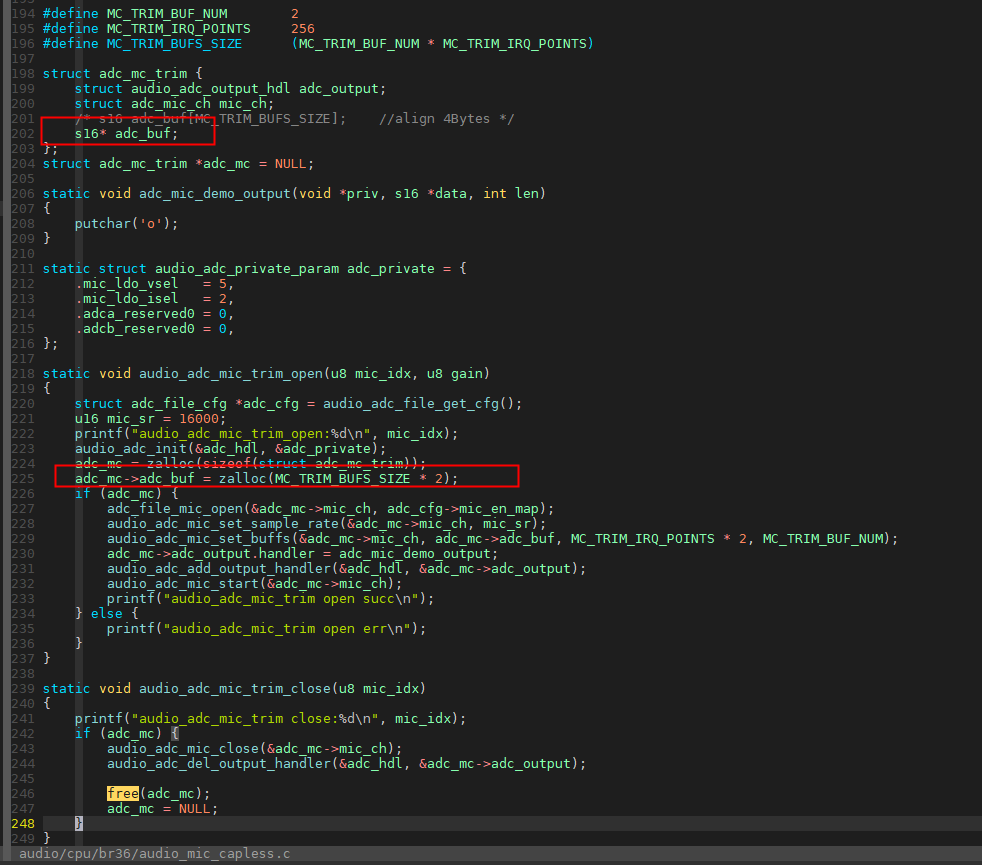Click the highlighted 'free' keyword on line 246
Image resolution: width=982 pixels, height=865 pixels.
(123, 794)
